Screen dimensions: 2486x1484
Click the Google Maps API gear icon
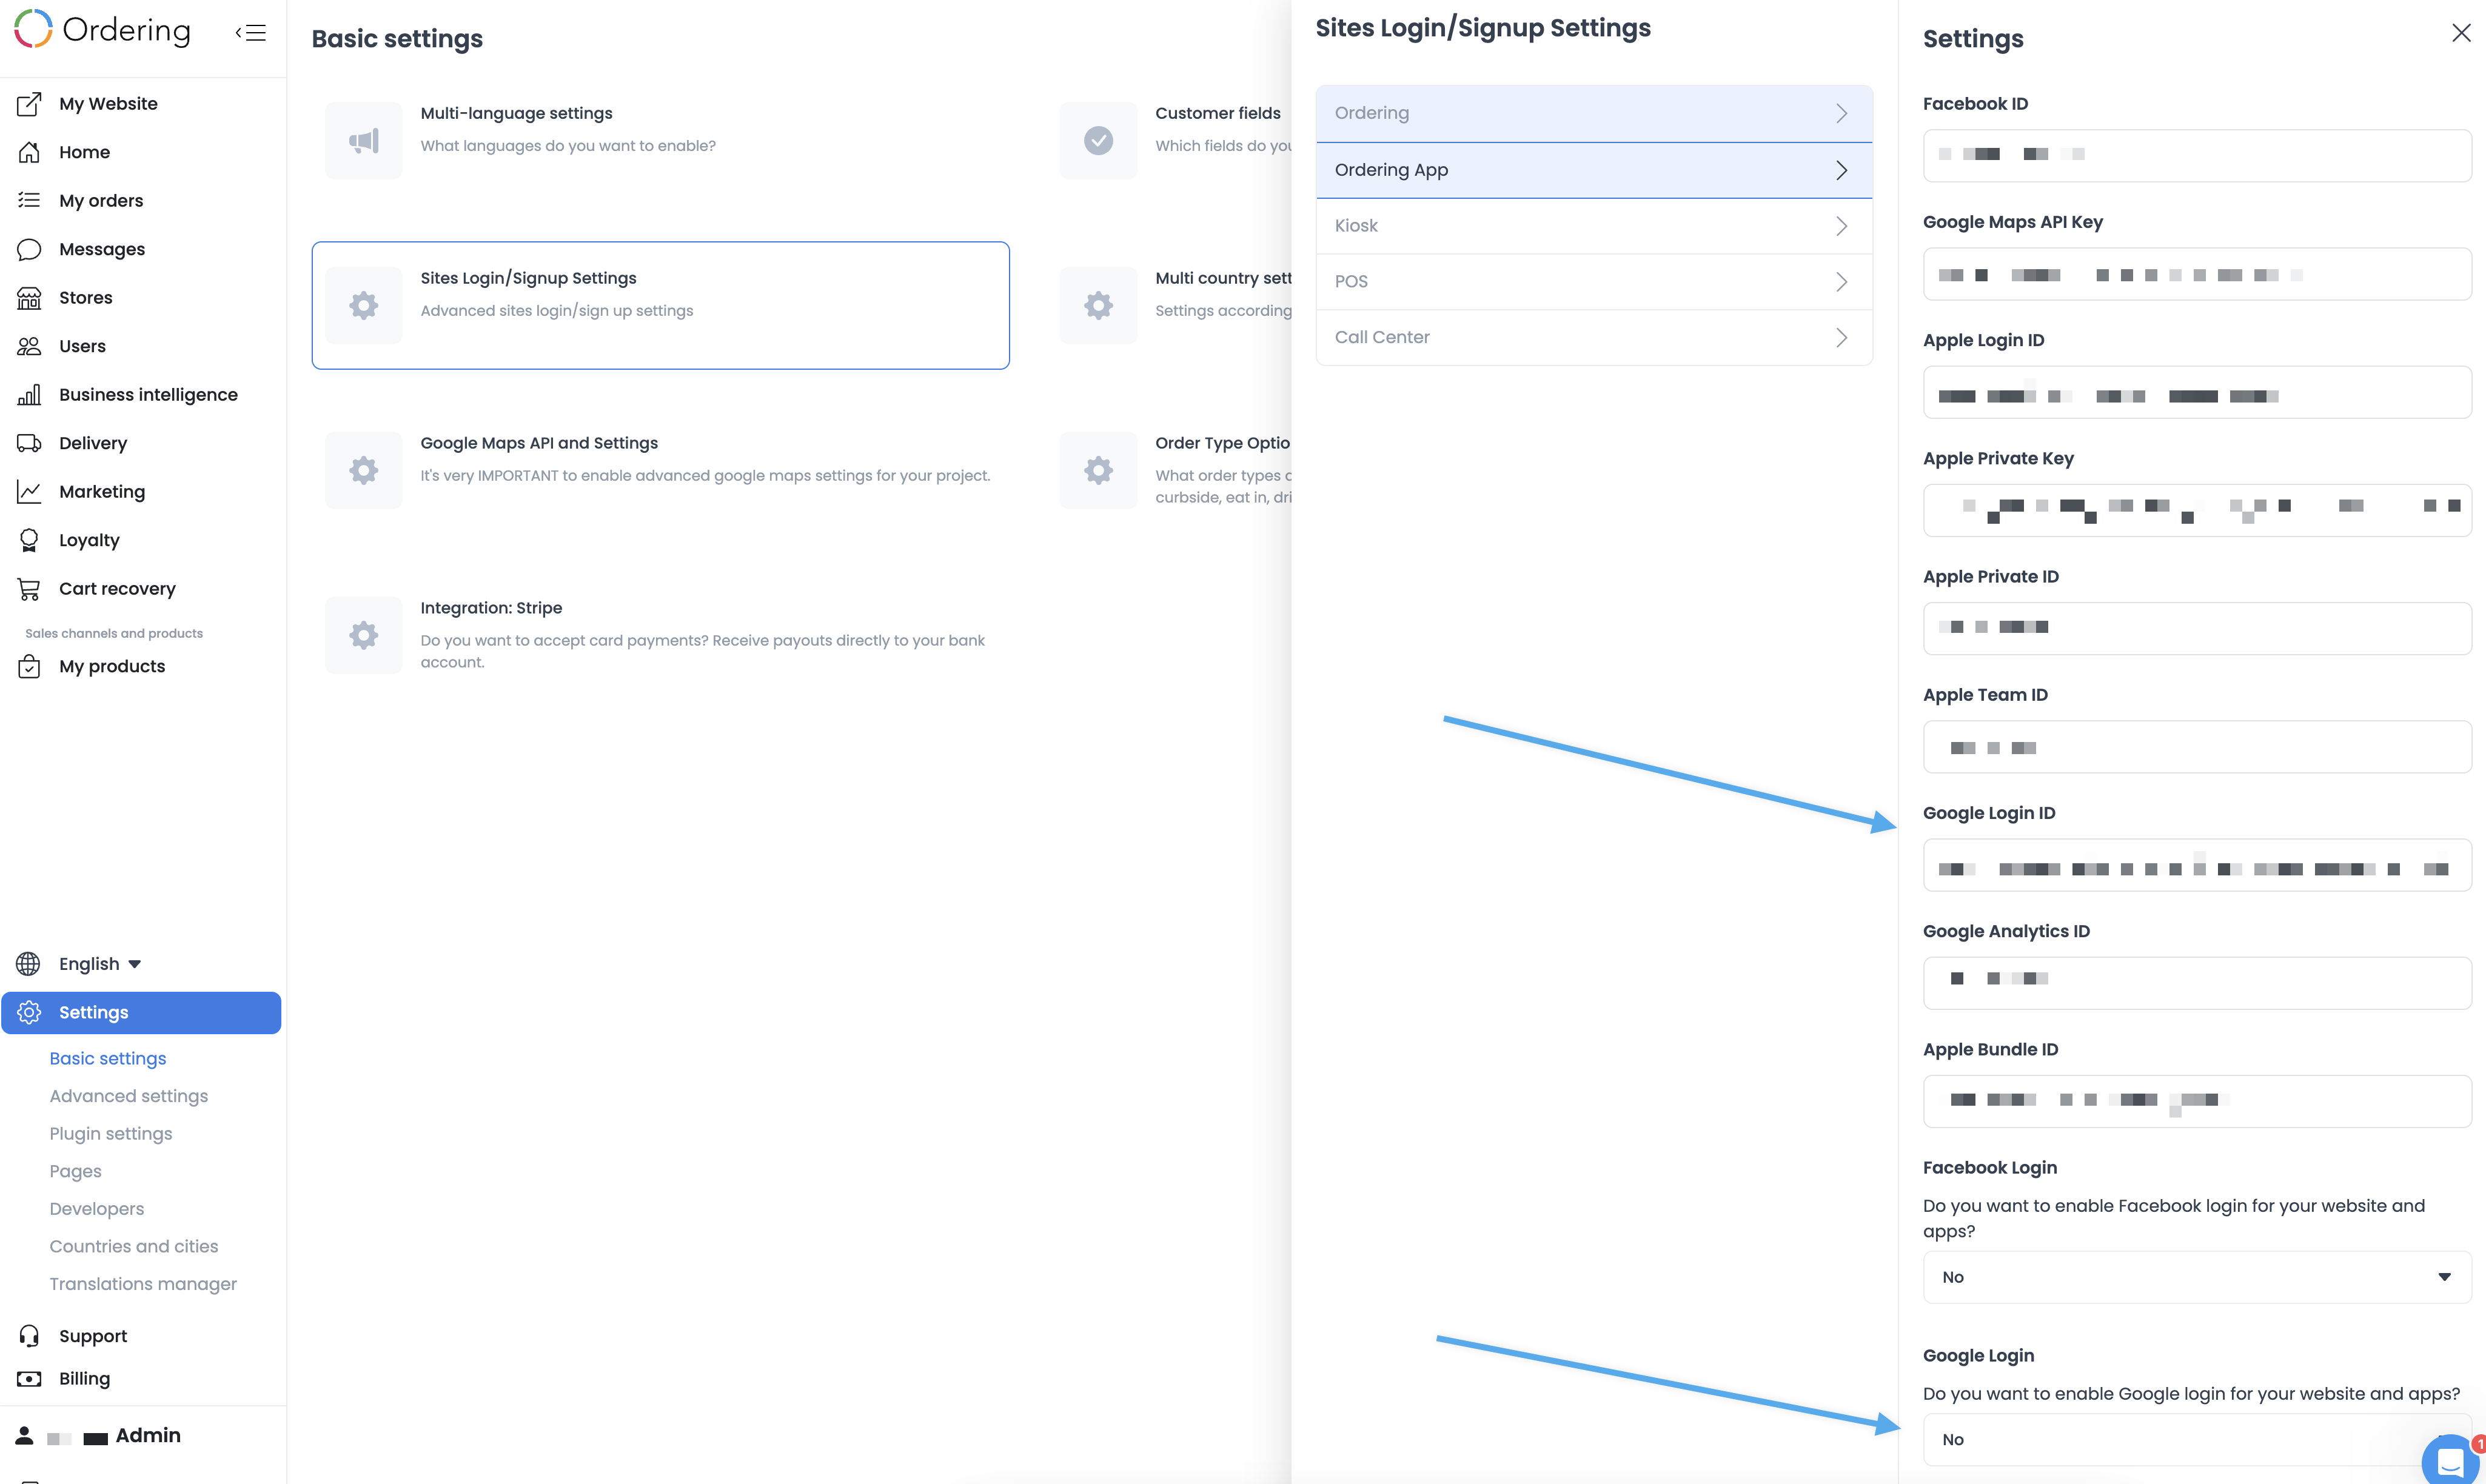point(364,470)
